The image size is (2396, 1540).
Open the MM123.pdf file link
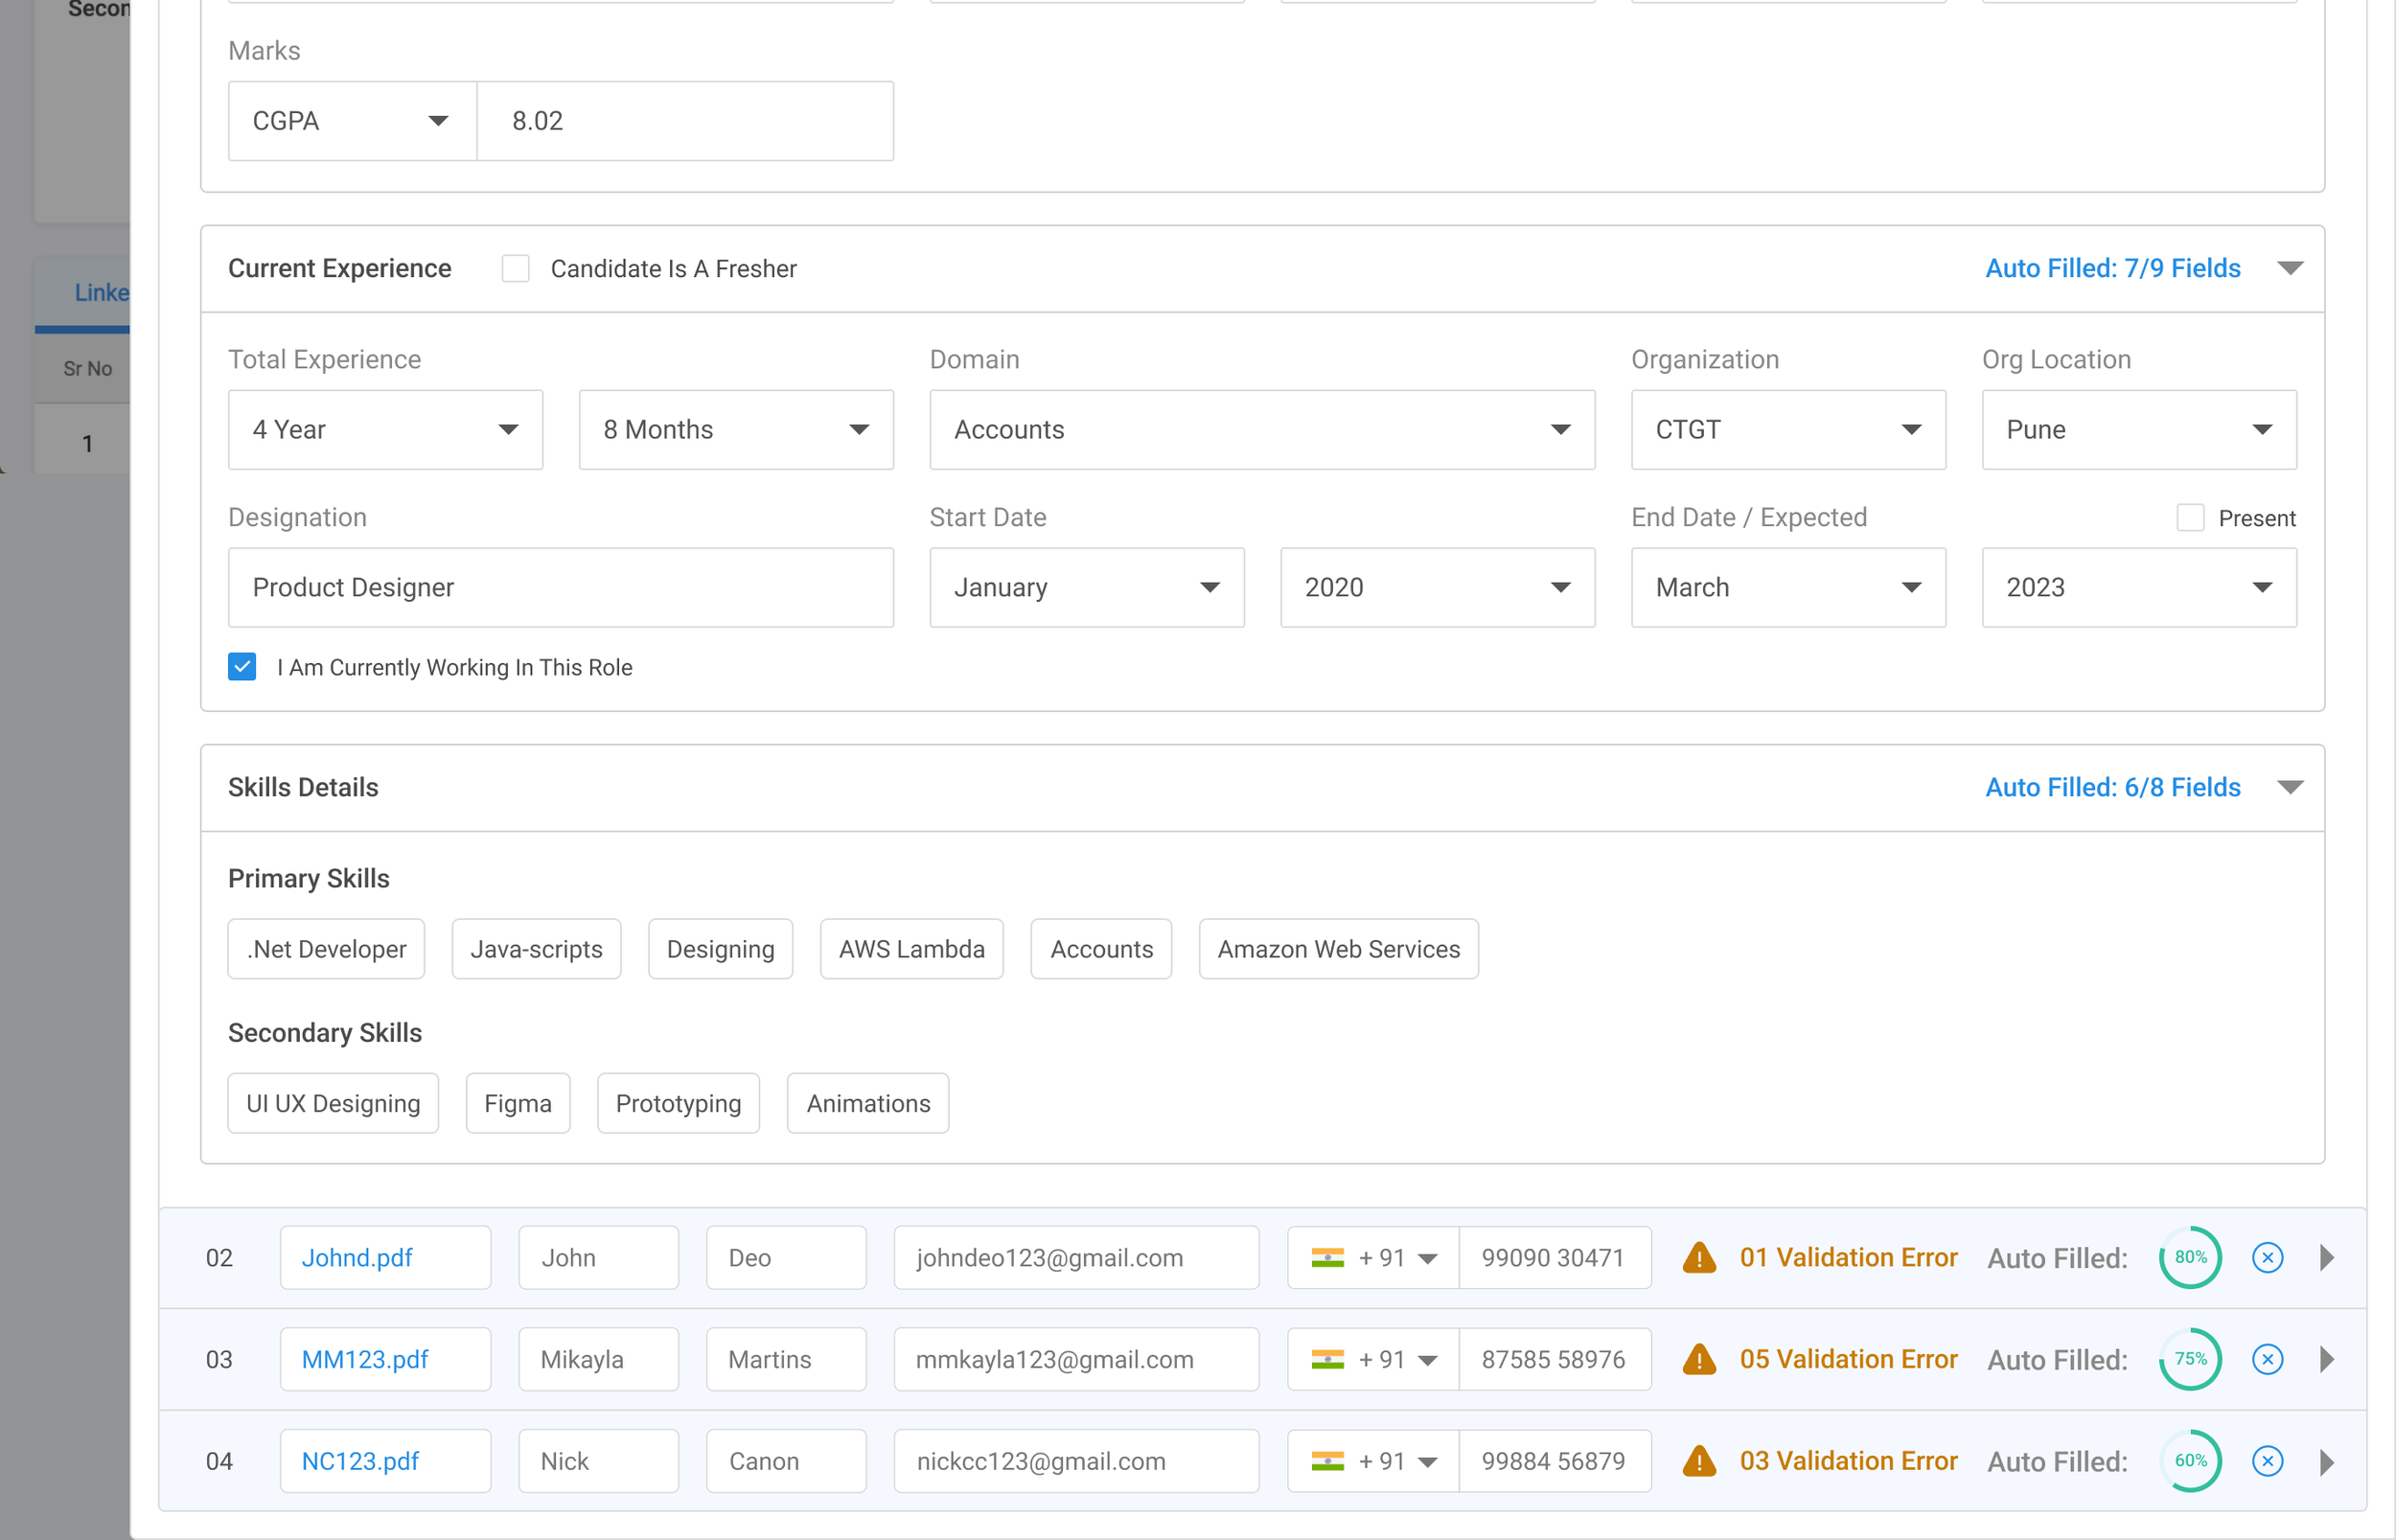(x=365, y=1360)
